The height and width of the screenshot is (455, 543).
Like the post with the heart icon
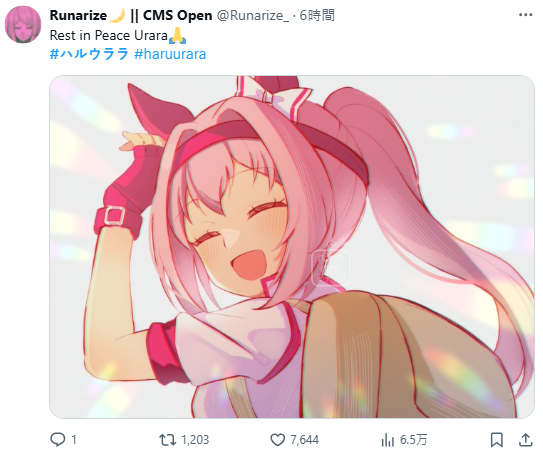point(277,440)
